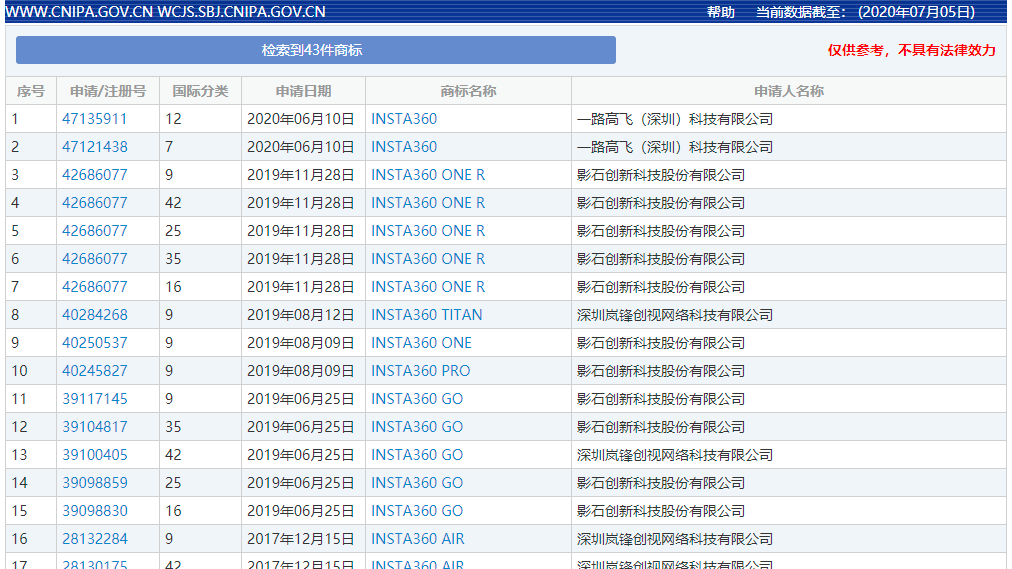Viewport: 1012px width, 569px height.
Task: Open INSTA360 GO trademark in row 14
Action: (417, 483)
